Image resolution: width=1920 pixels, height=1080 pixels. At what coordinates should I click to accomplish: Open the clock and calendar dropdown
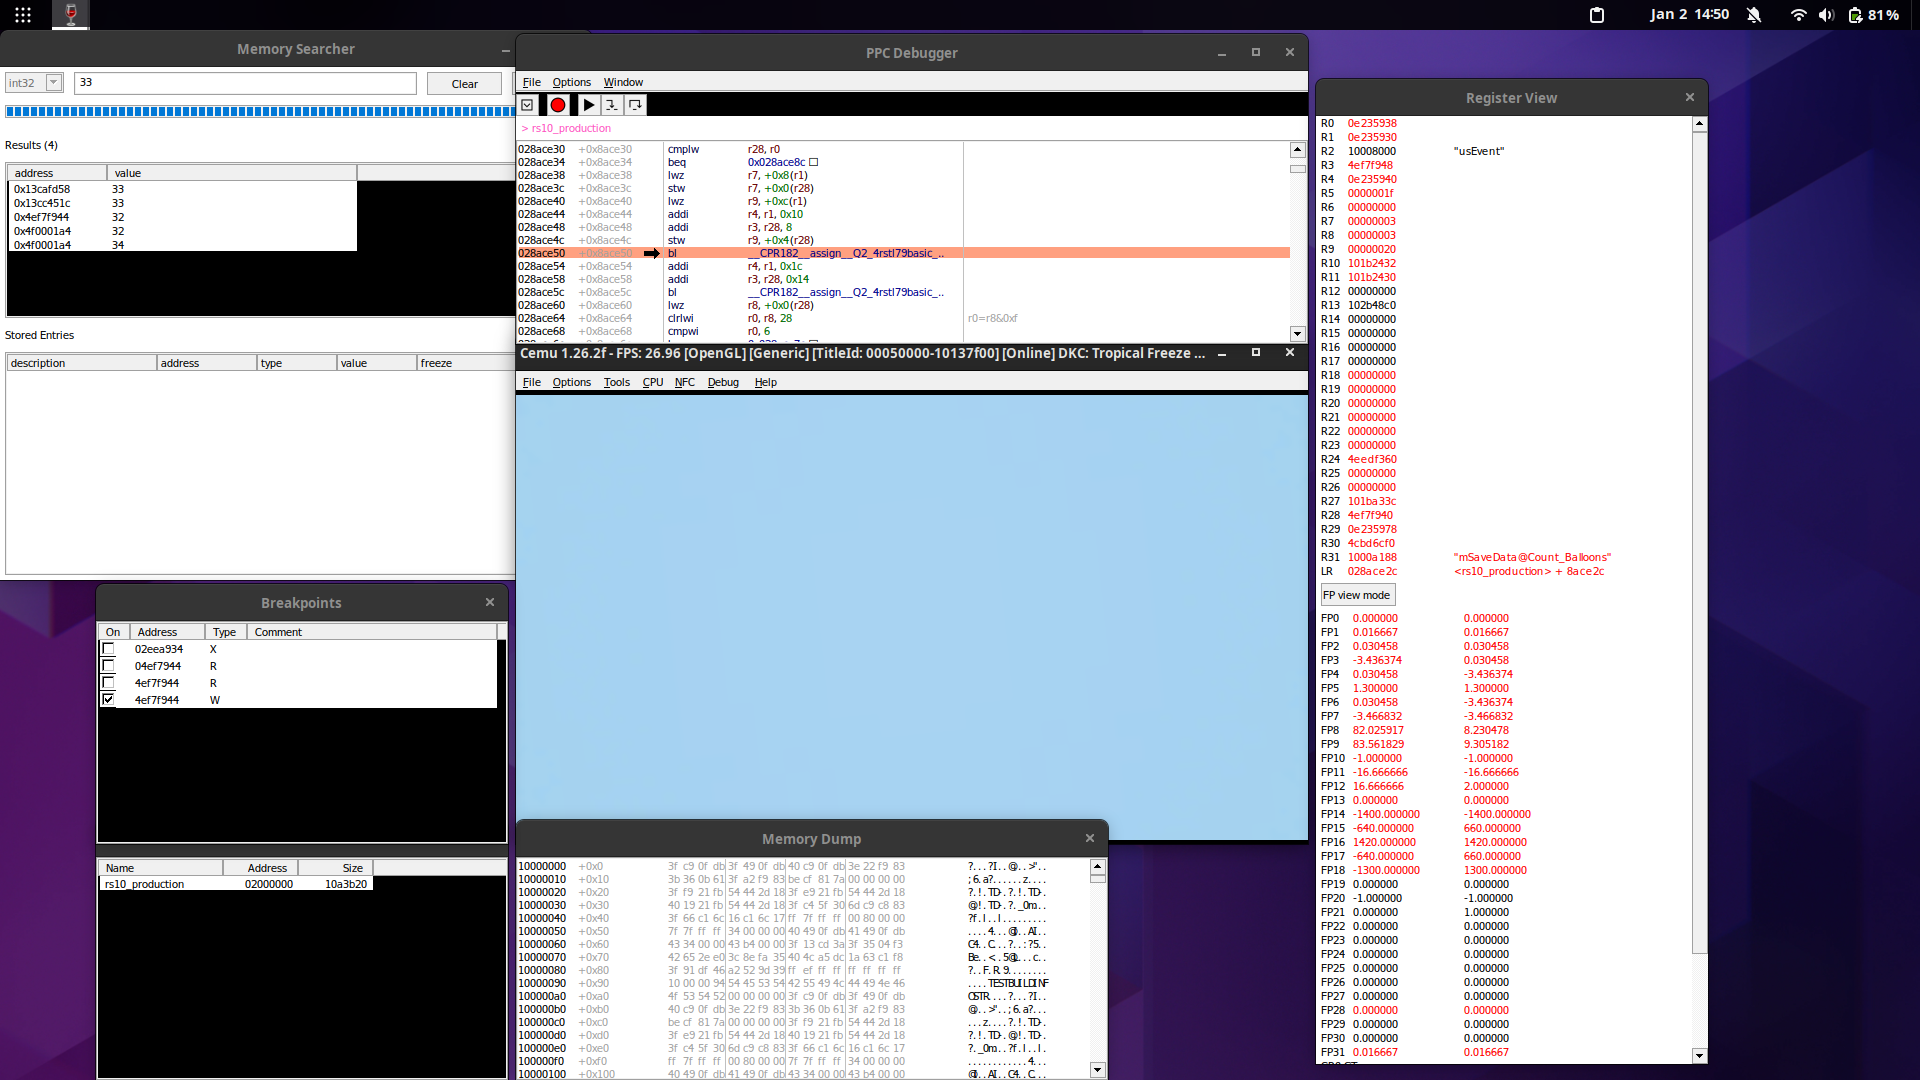pyautogui.click(x=1690, y=15)
